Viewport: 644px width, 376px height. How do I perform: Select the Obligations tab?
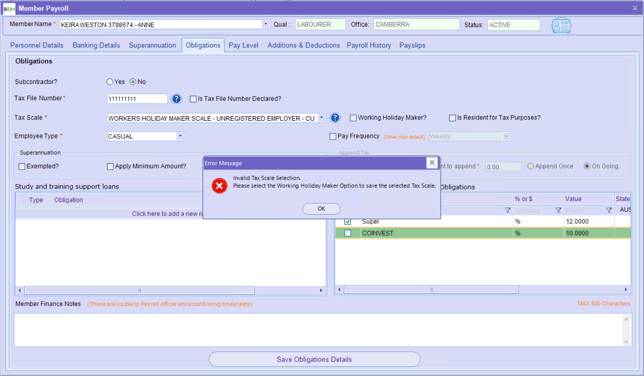coord(203,45)
